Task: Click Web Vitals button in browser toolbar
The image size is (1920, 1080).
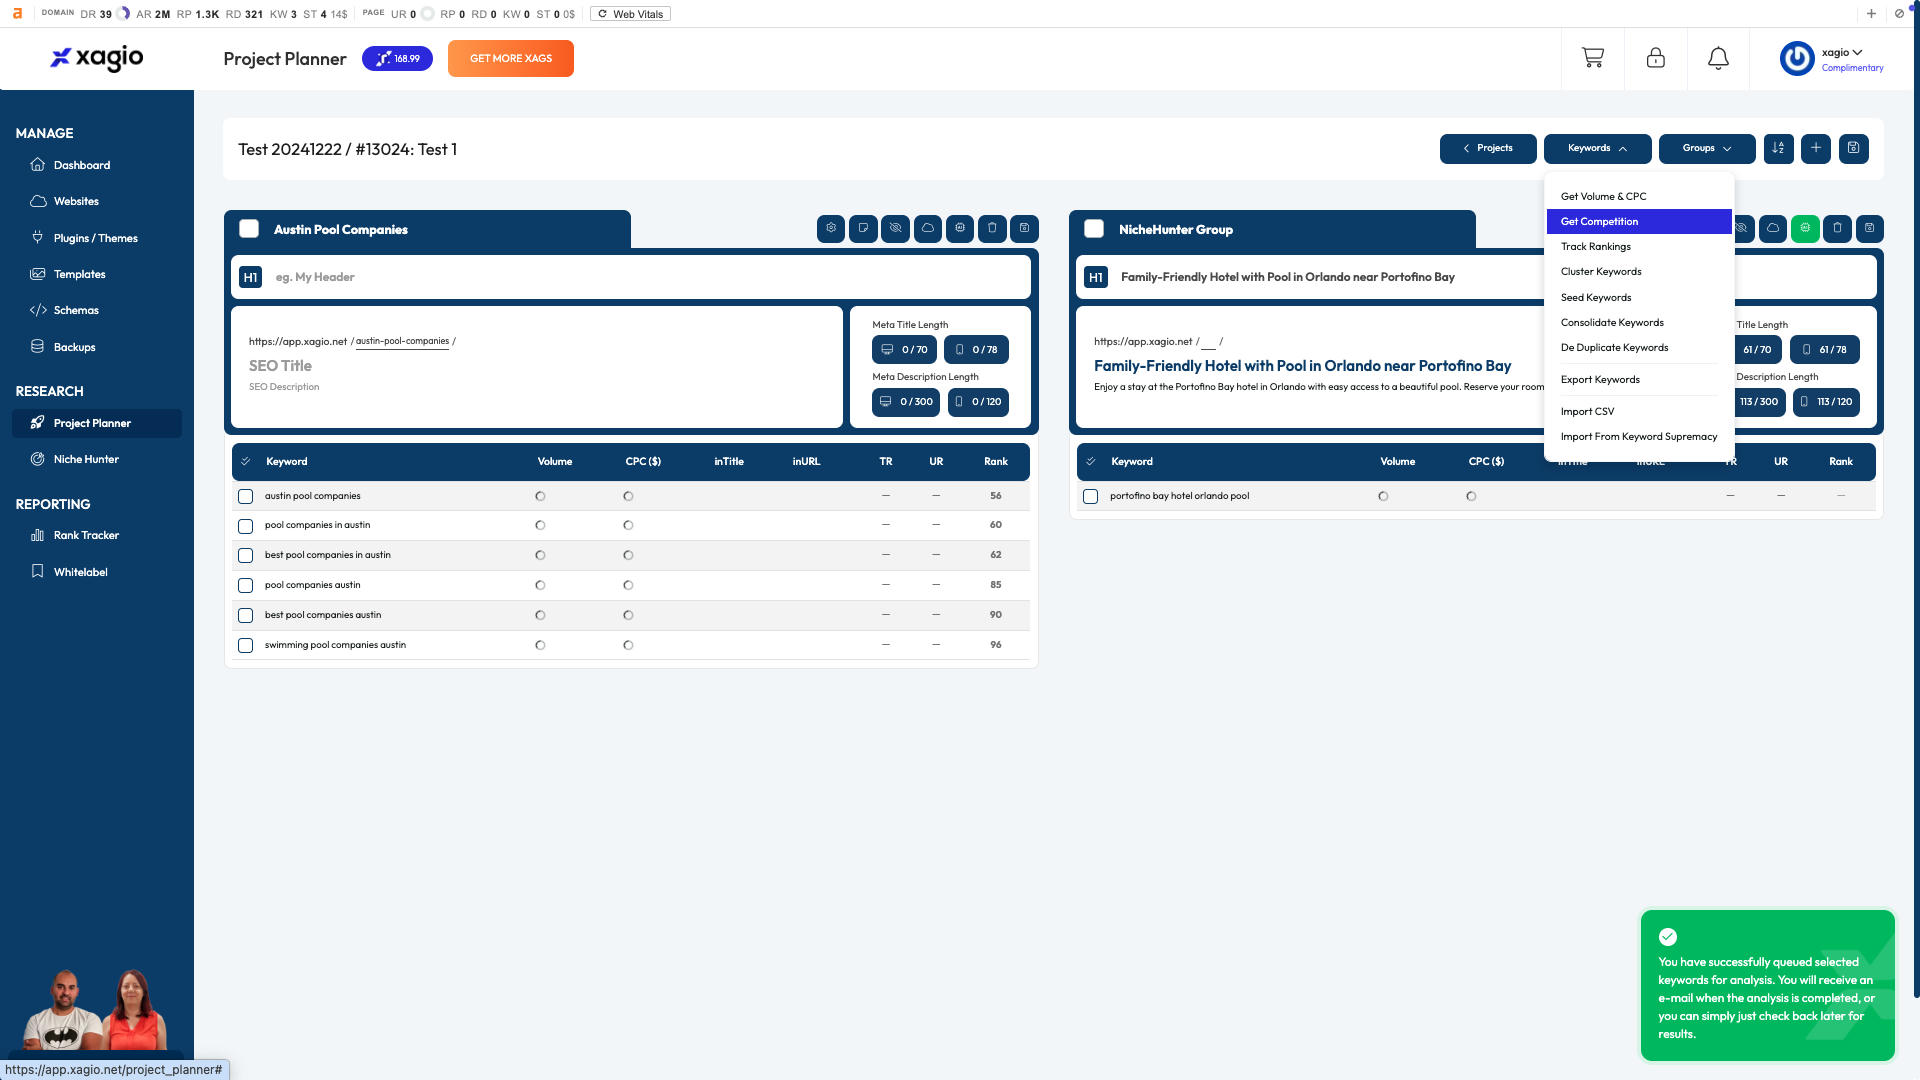Action: click(630, 14)
